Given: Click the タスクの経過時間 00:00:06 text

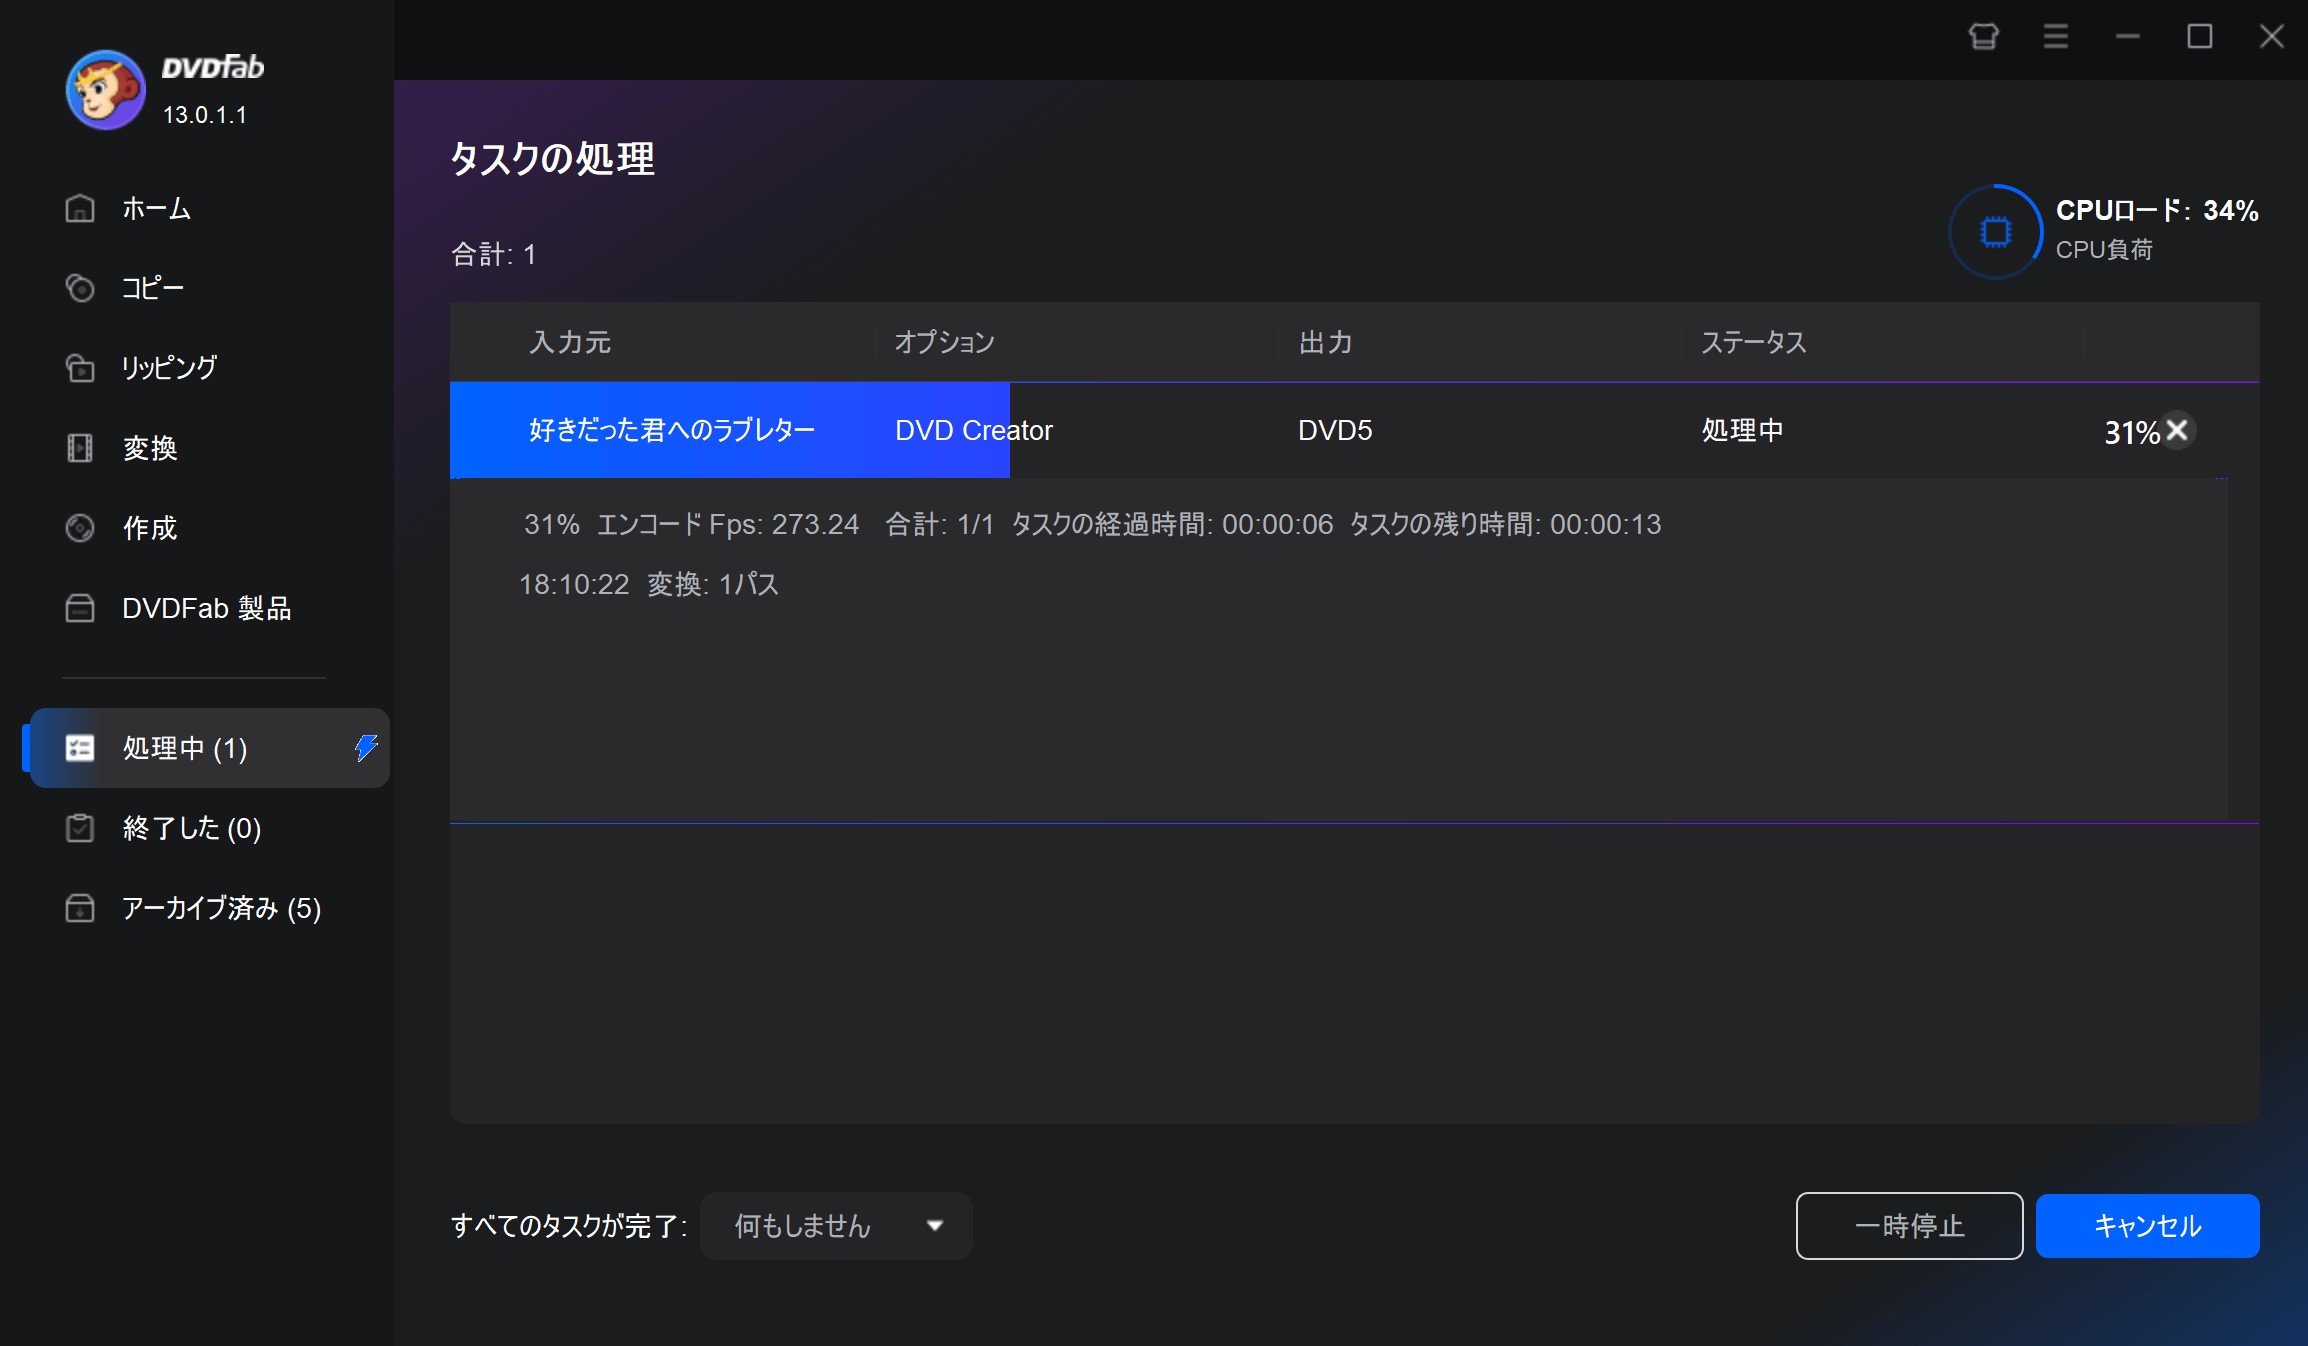Looking at the screenshot, I should (x=1172, y=524).
